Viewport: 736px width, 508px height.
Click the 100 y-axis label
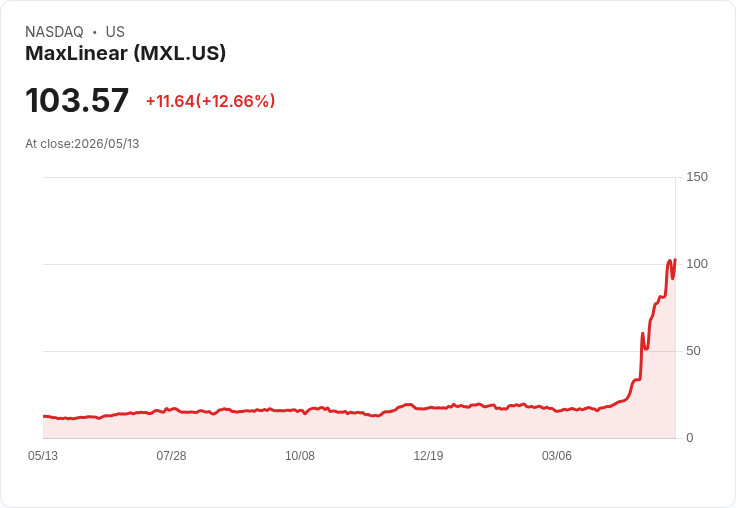click(x=697, y=264)
